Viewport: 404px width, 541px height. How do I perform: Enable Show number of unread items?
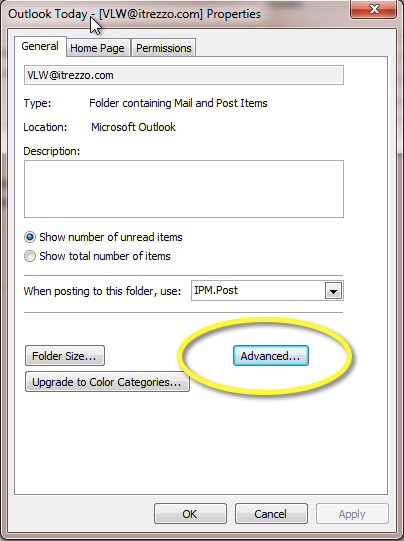[30, 237]
